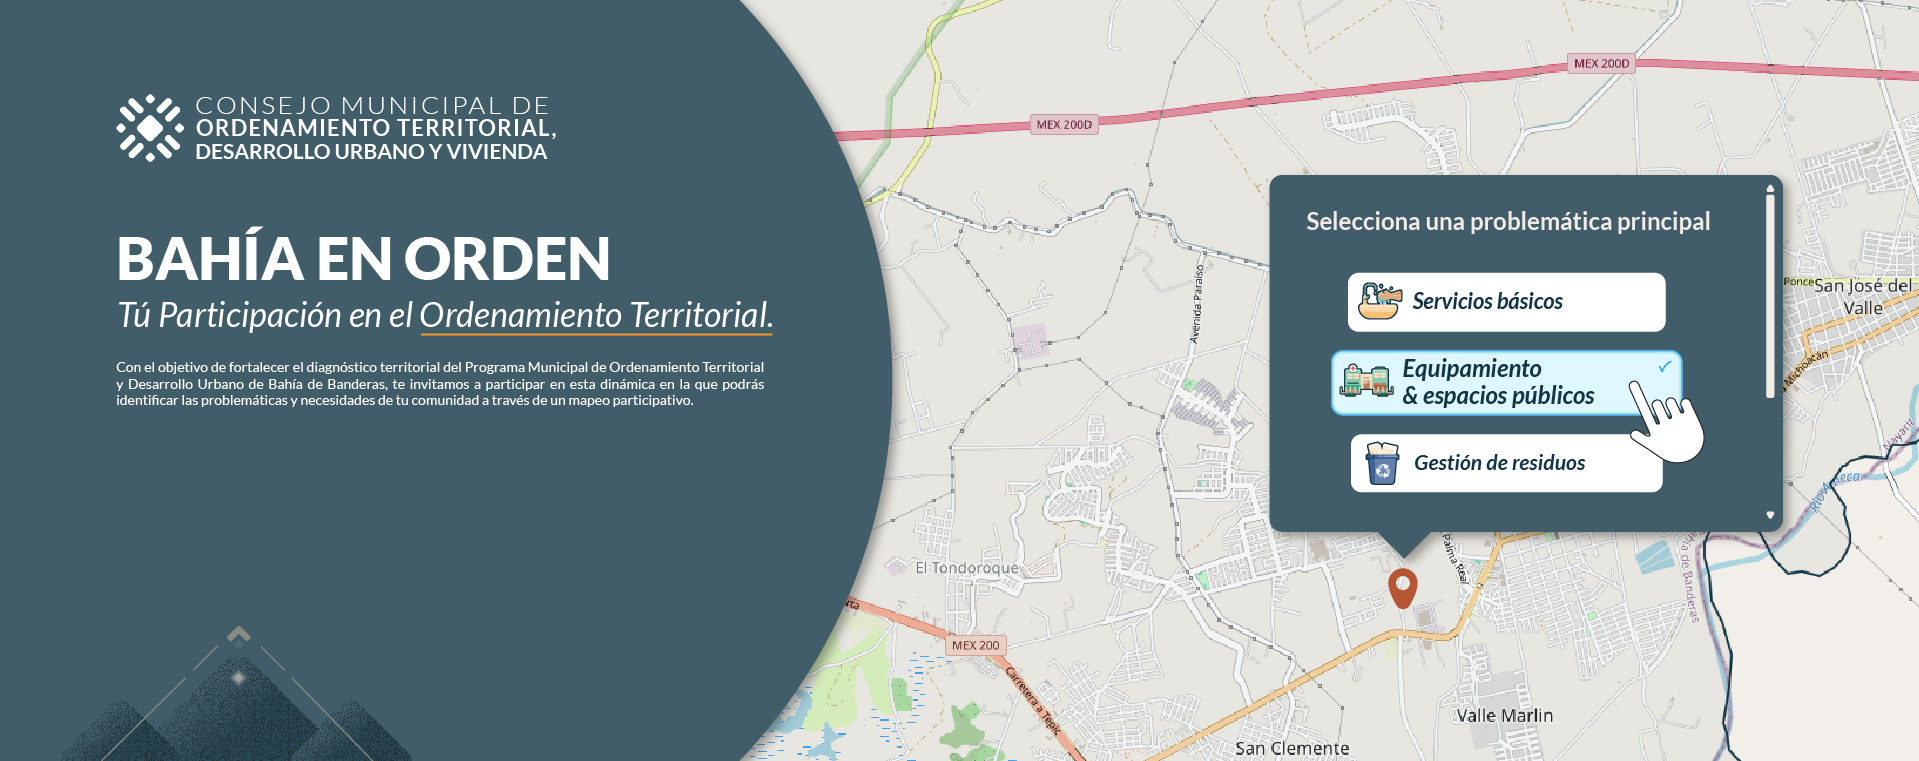Select the Gestión de residuos option
1919x761 pixels.
pyautogui.click(x=1506, y=463)
